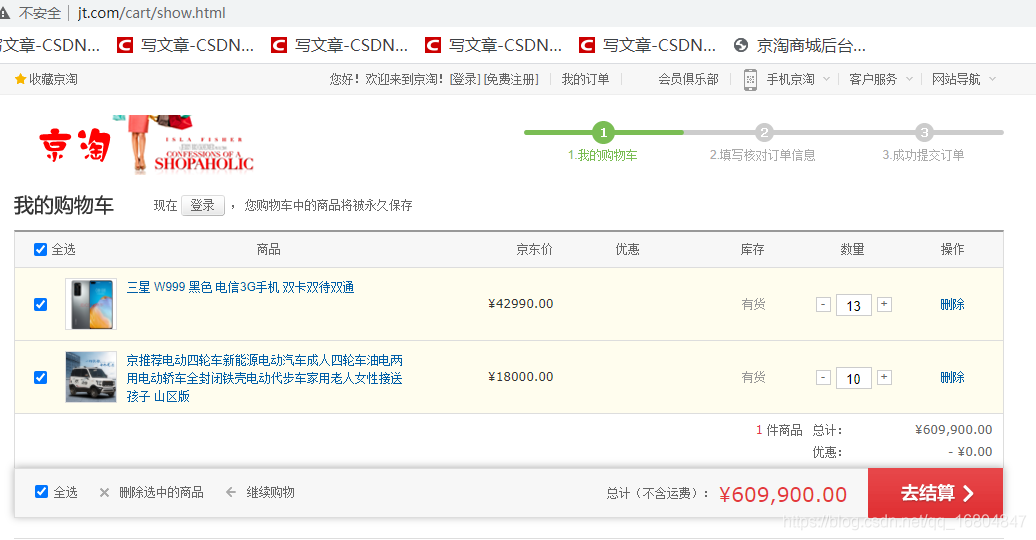Click the 2.填写核对订单信息 step label
This screenshot has height=540, width=1036.
(x=762, y=155)
